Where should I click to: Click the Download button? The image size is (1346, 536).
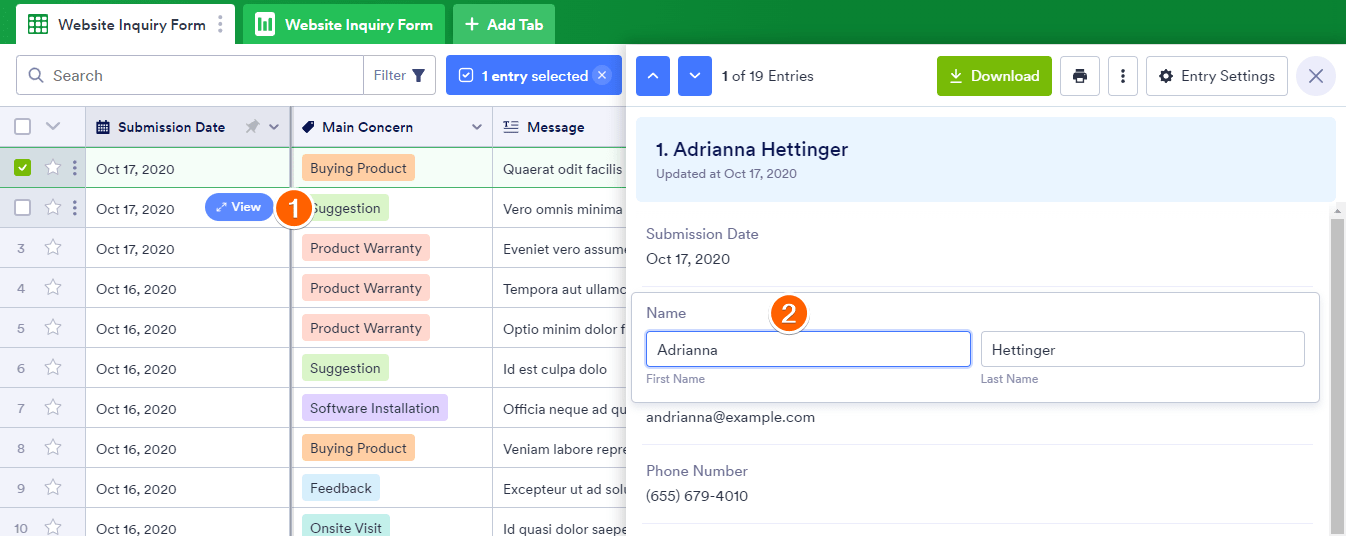pos(994,76)
